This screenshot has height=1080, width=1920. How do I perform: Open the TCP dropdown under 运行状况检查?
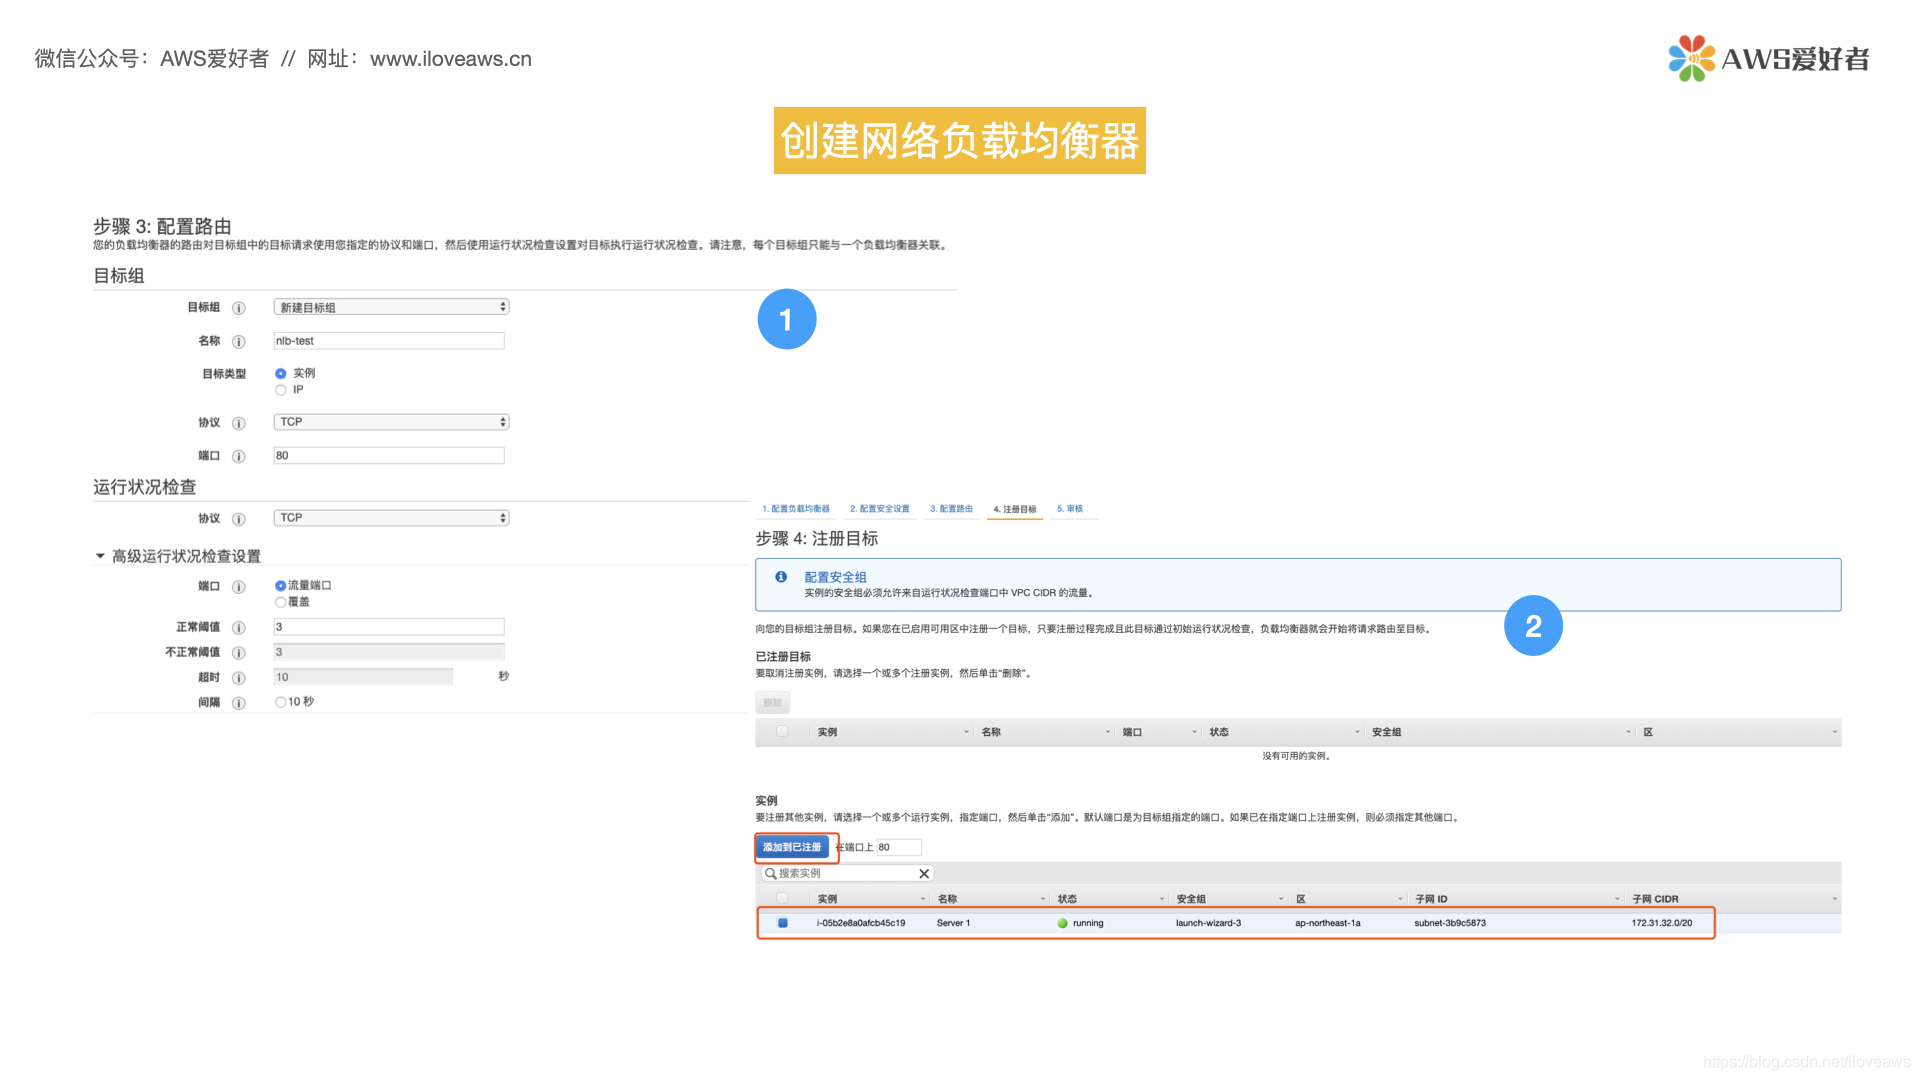(x=391, y=518)
